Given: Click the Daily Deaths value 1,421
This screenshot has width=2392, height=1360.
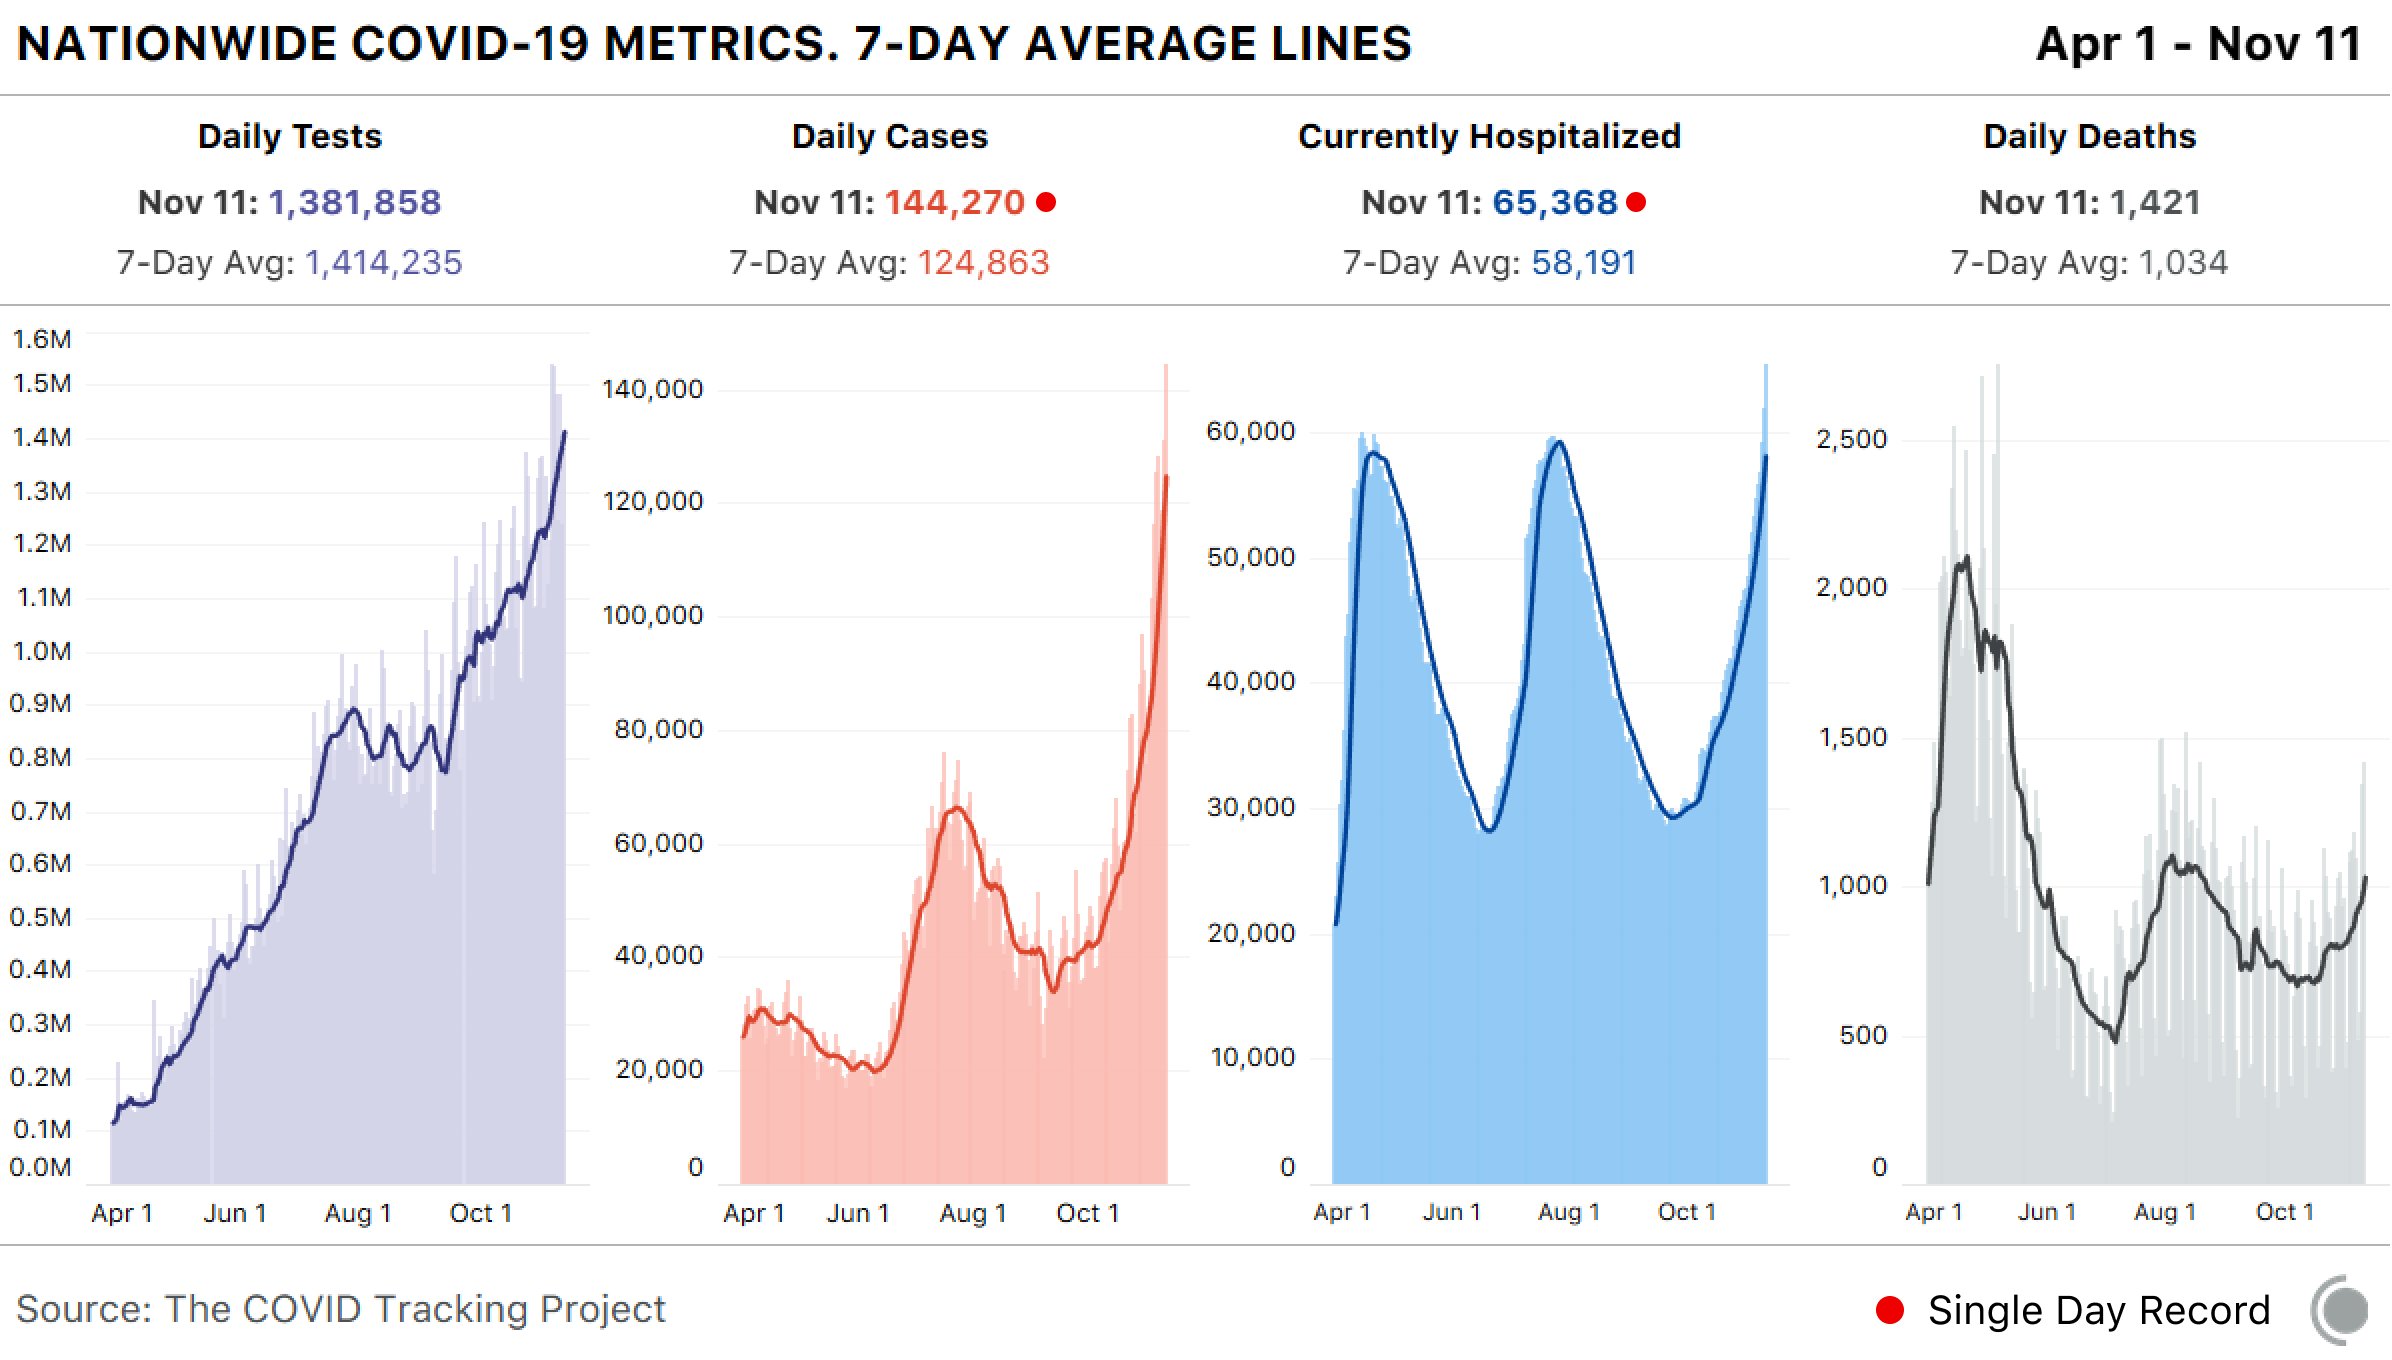Looking at the screenshot, I should 2156,203.
